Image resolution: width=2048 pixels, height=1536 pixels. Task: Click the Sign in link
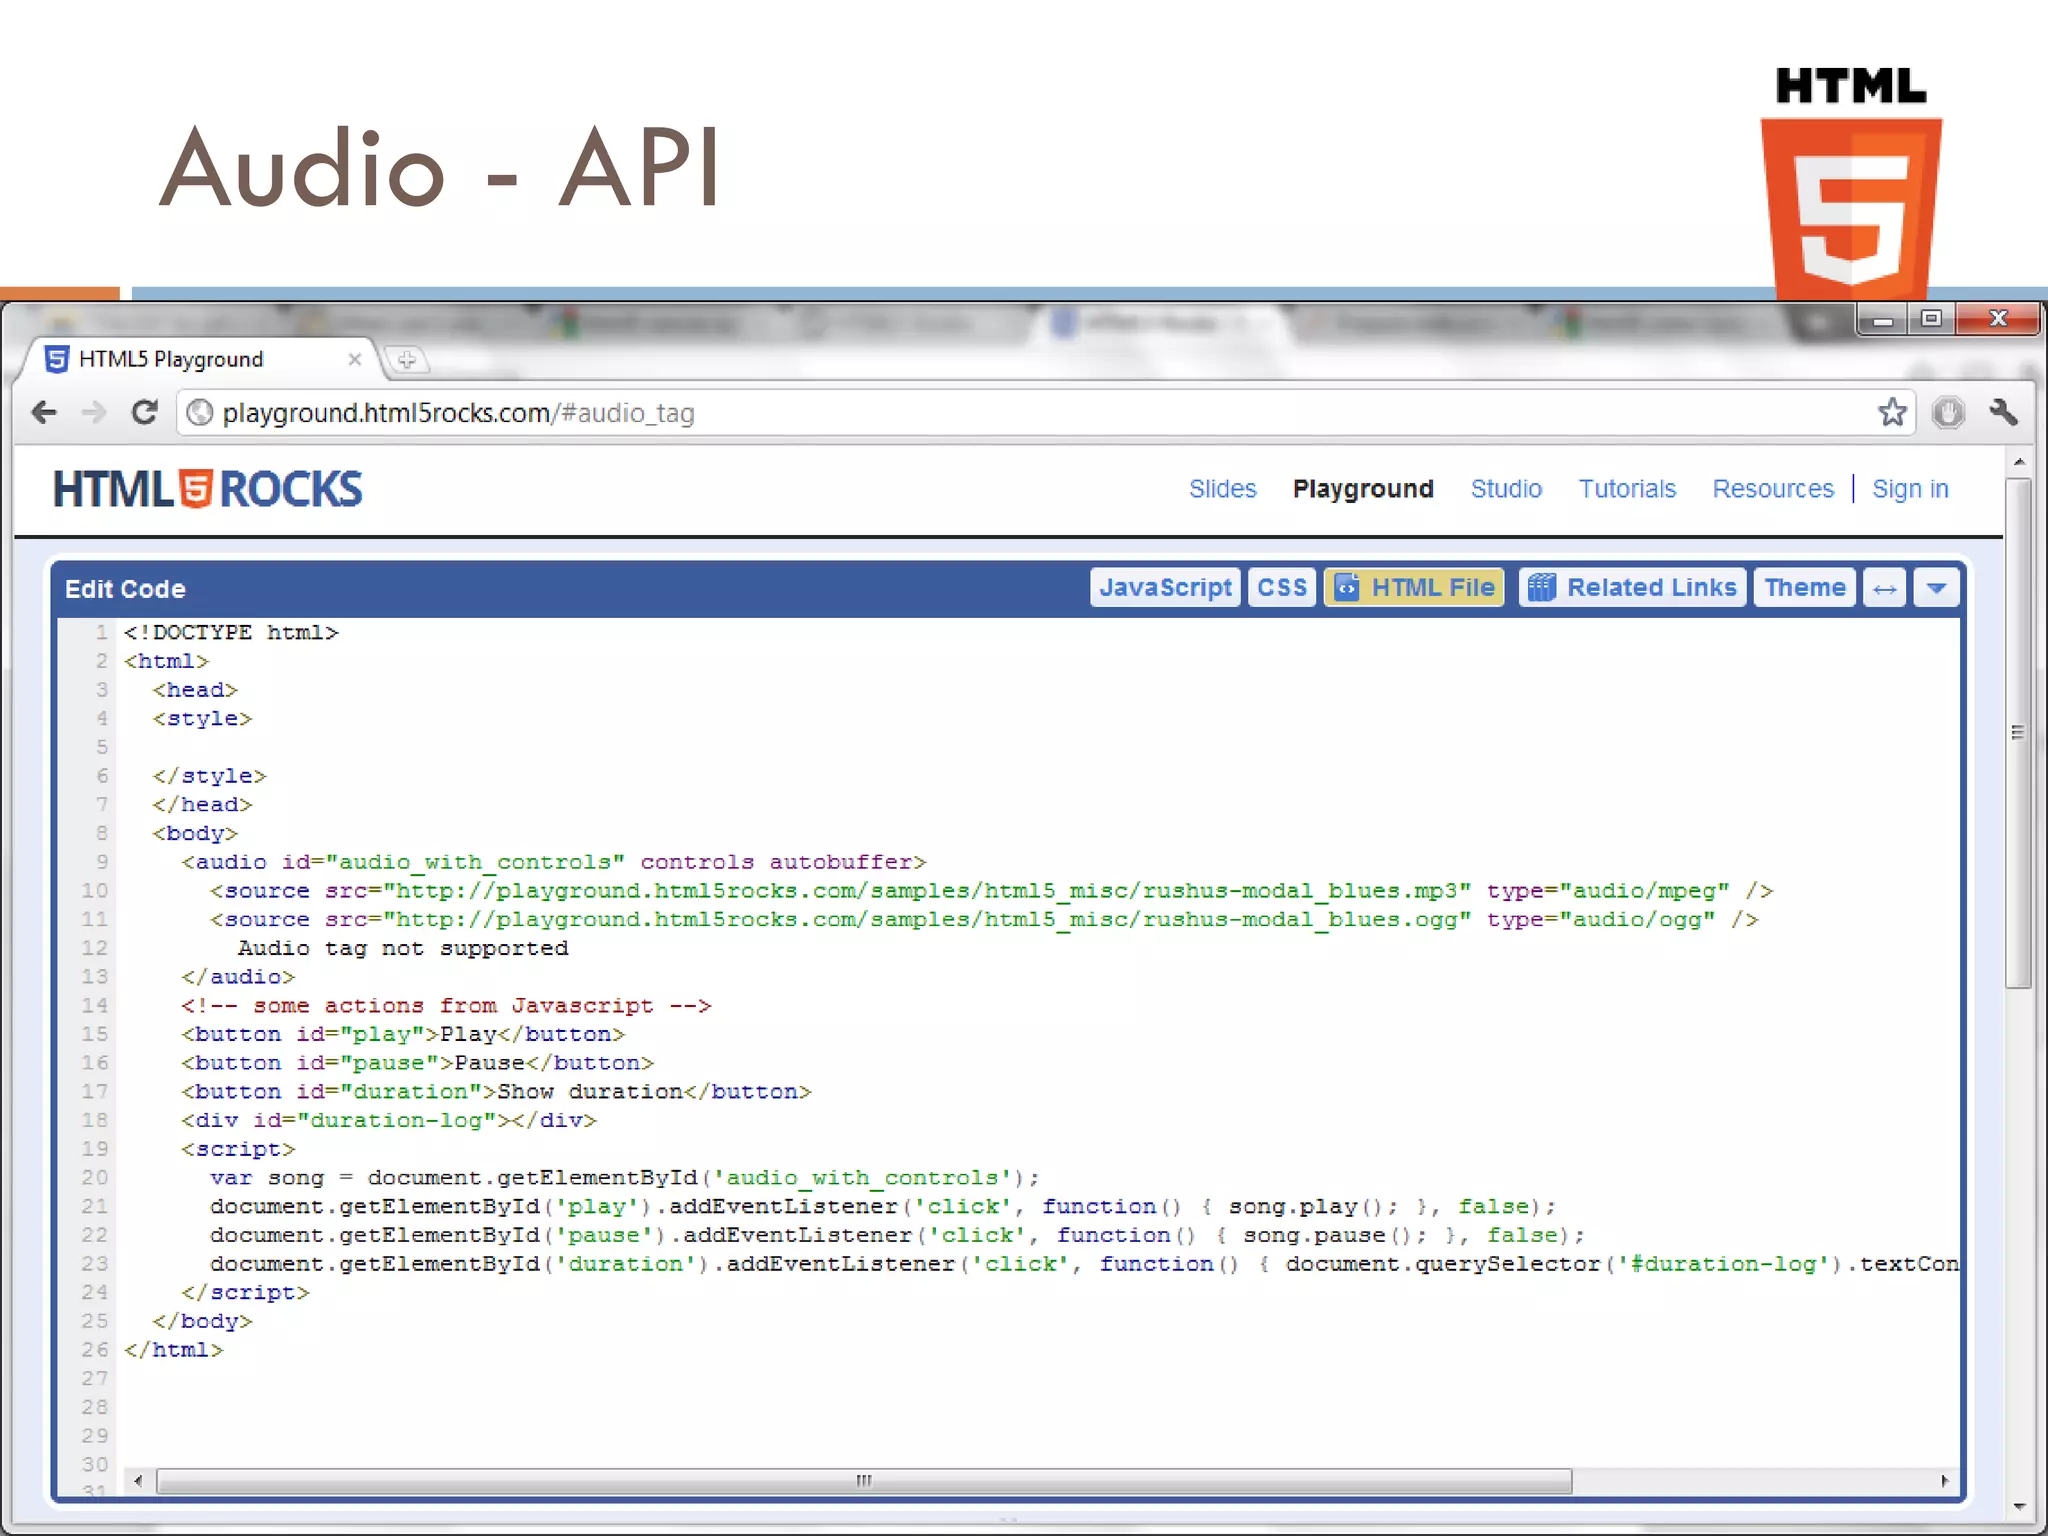(x=1910, y=489)
